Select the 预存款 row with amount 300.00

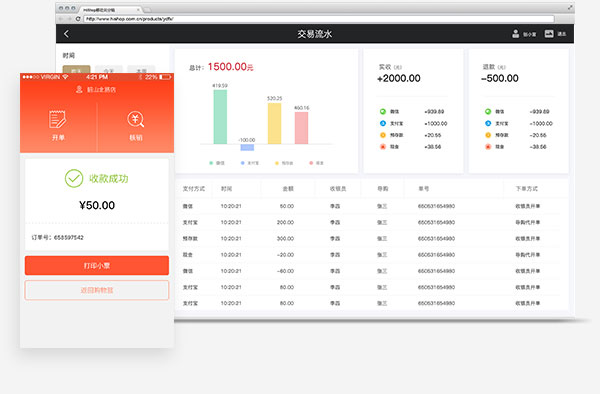[372, 238]
